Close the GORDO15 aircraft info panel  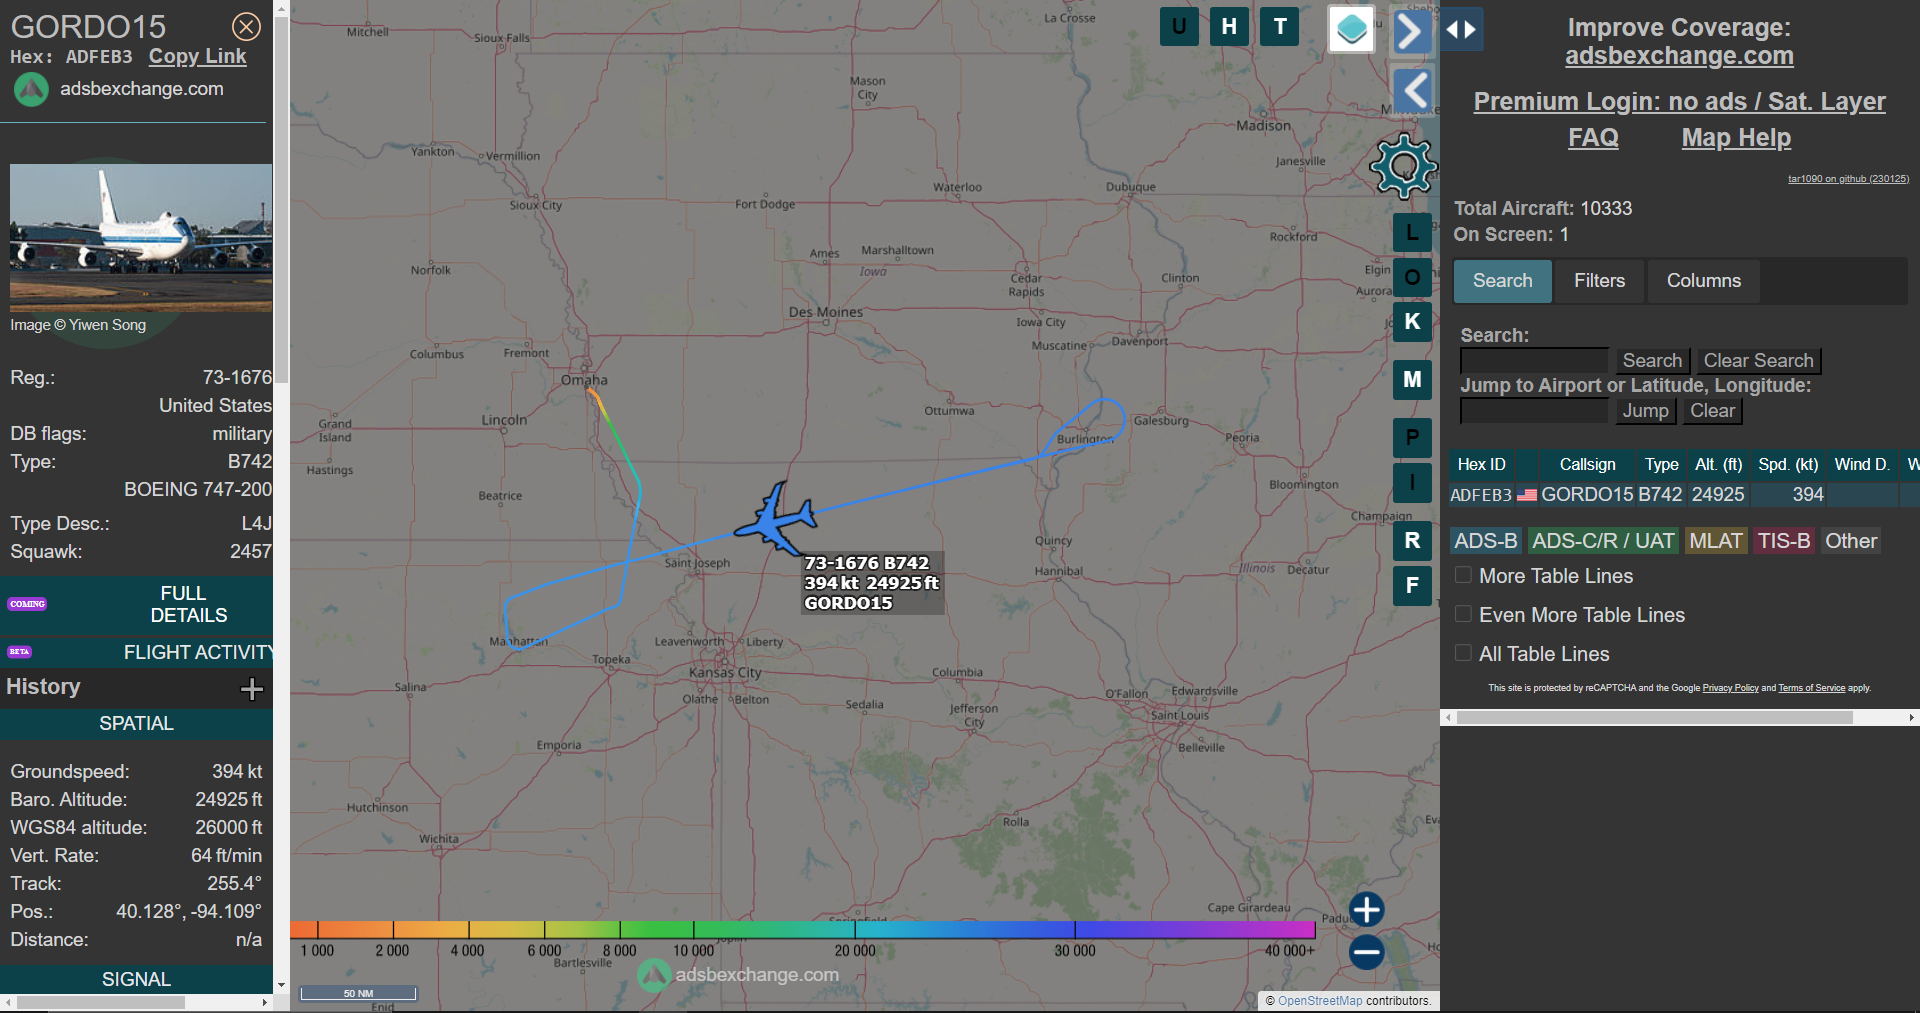click(246, 27)
